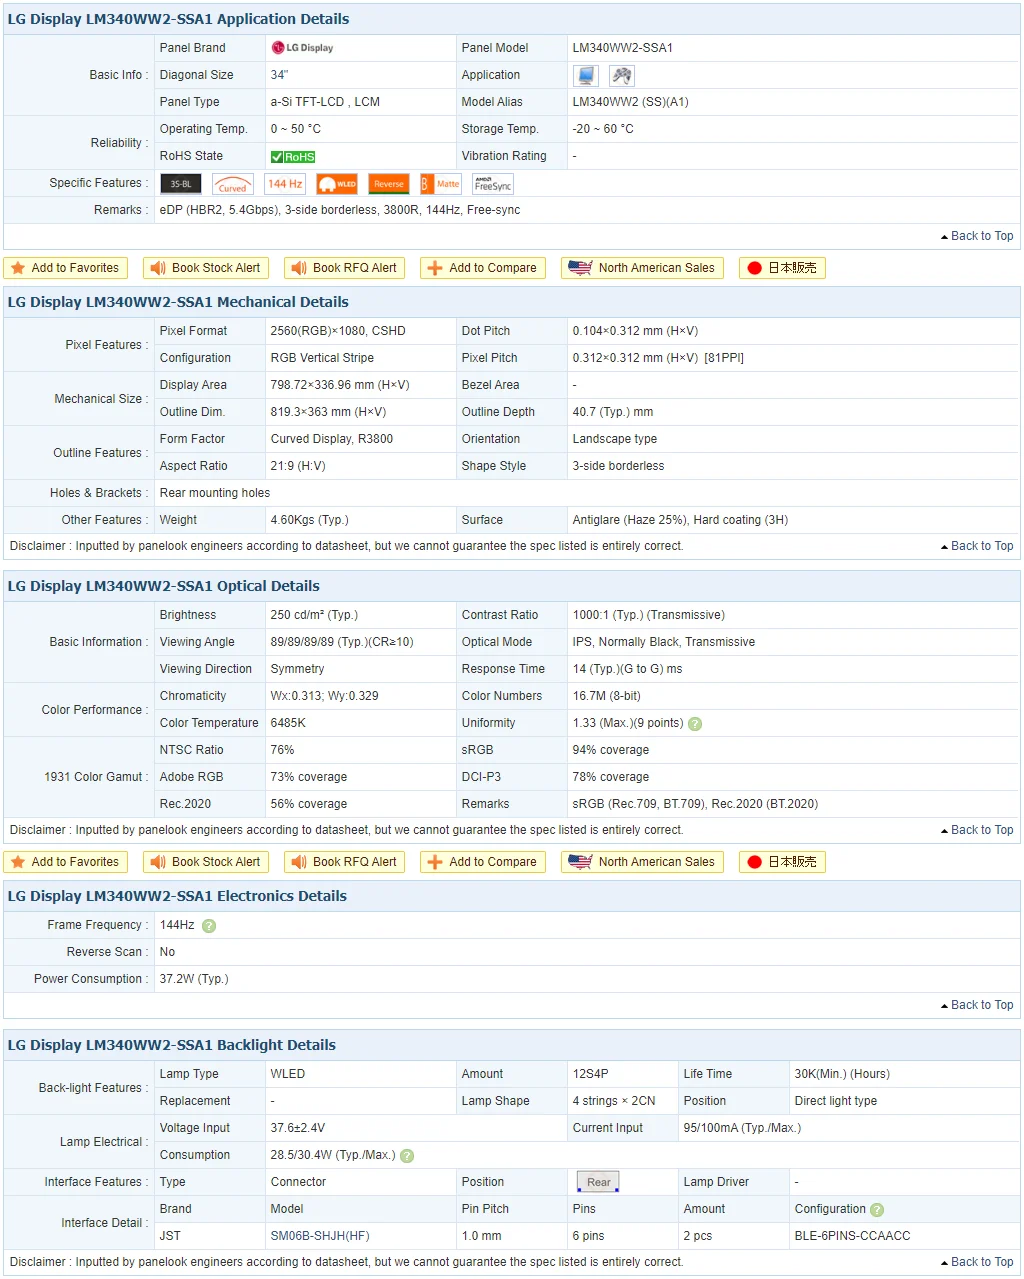Select the life time 30K(Min.) (Hours) value

pos(842,1074)
